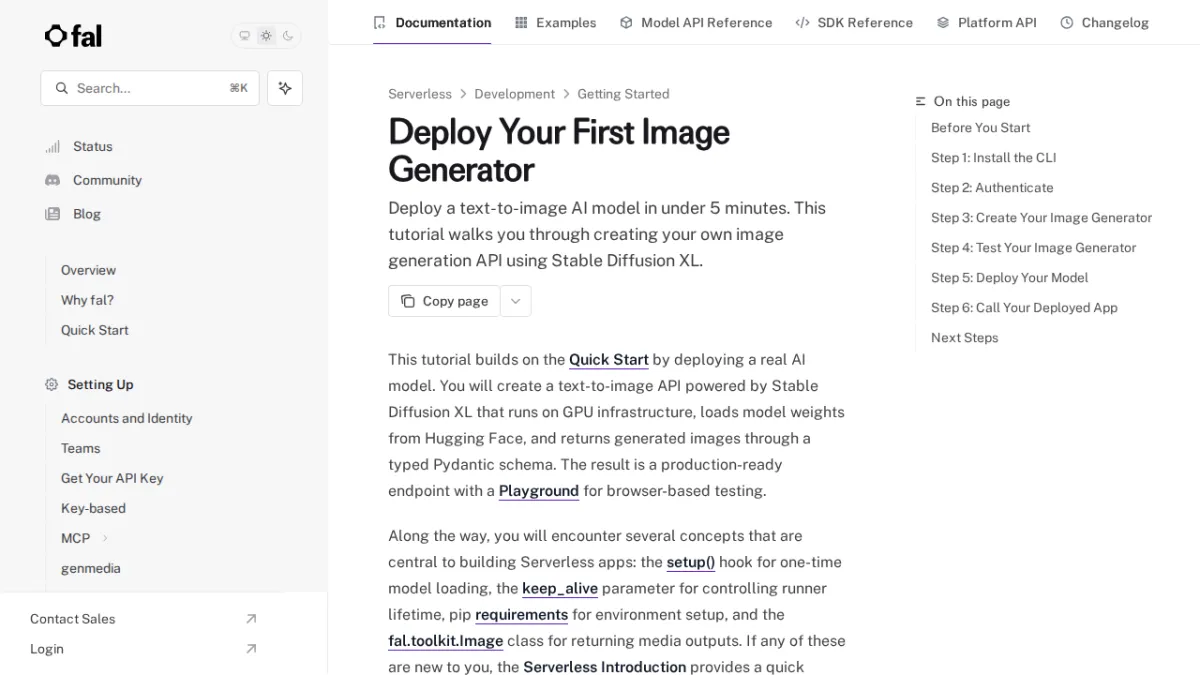Follow the keep_alive link

coord(560,588)
